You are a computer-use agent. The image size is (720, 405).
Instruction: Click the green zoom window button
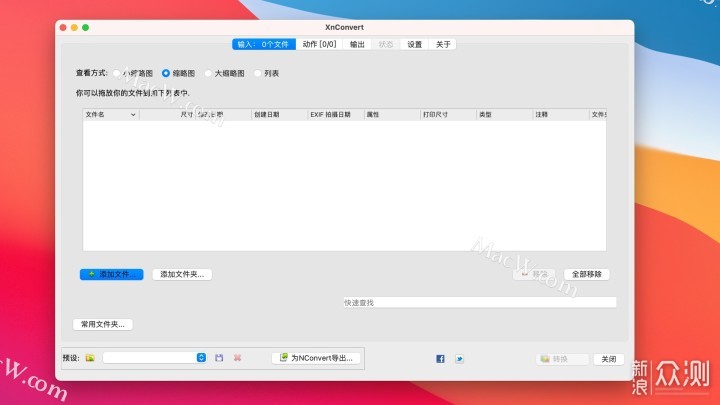click(x=85, y=28)
